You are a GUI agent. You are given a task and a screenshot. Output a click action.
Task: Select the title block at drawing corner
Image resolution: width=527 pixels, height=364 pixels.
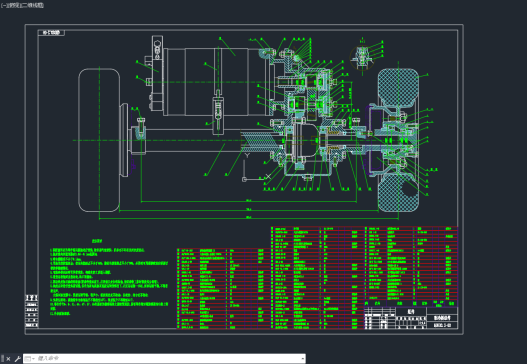(411, 317)
